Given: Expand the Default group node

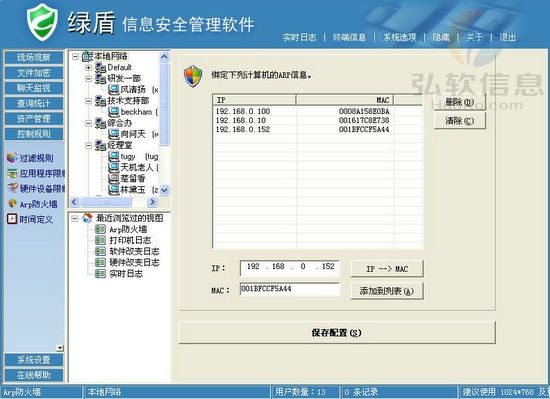Looking at the screenshot, I should coord(88,67).
